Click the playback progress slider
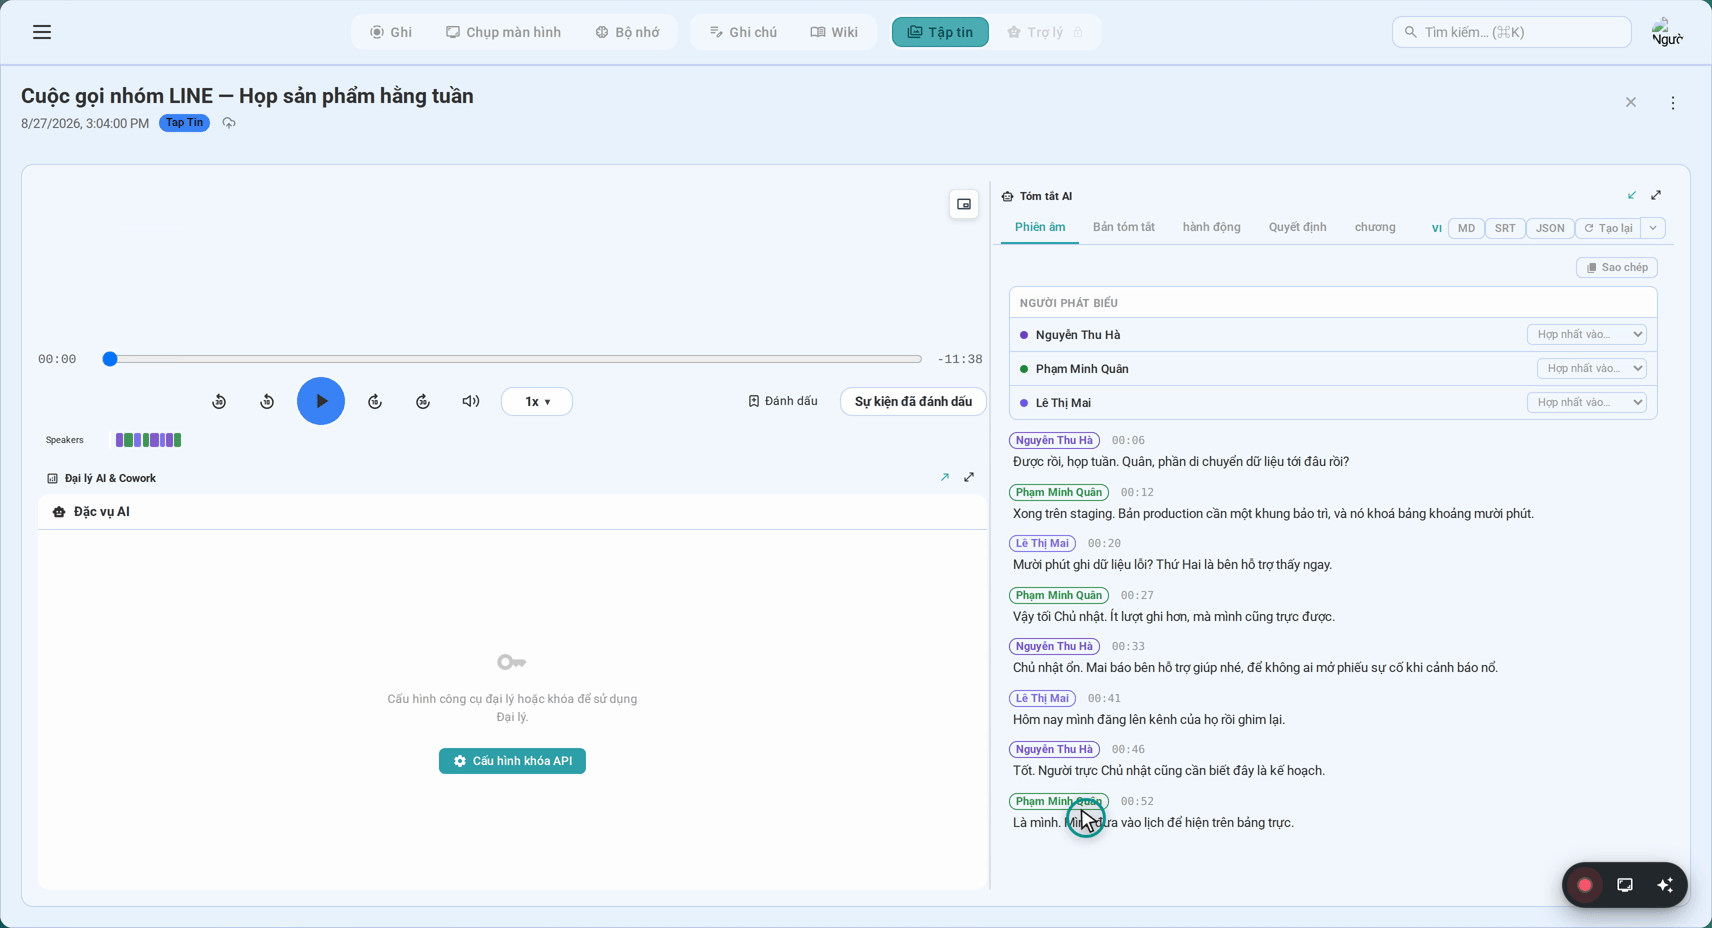This screenshot has height=928, width=1712. click(511, 359)
